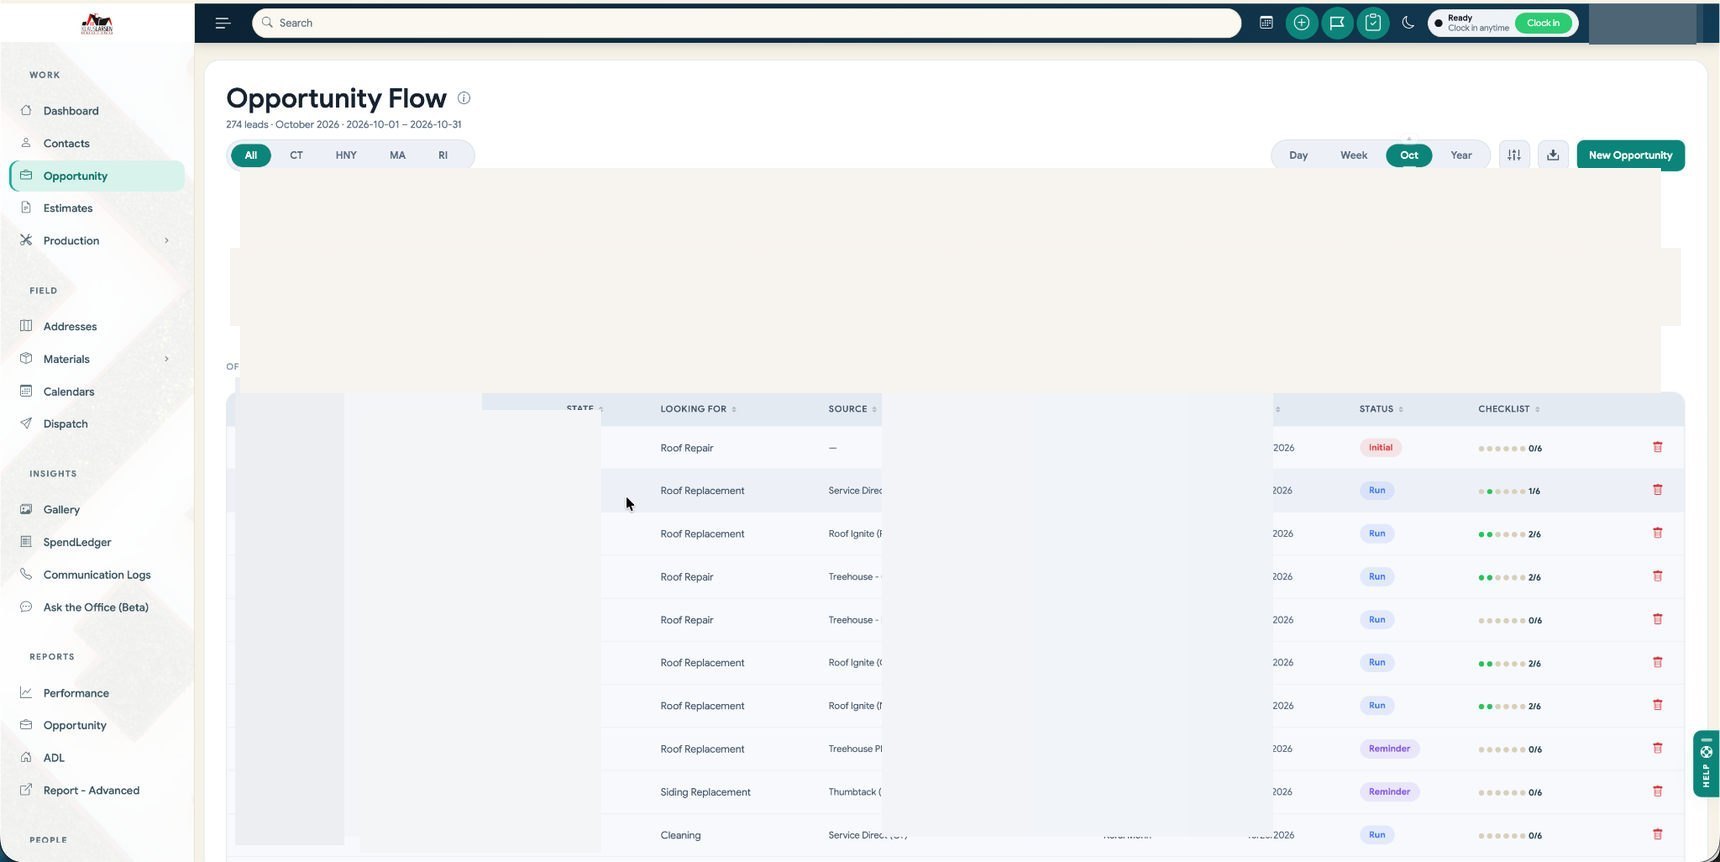The height and width of the screenshot is (862, 1720).
Task: Click the Search field
Action: pyautogui.click(x=746, y=23)
